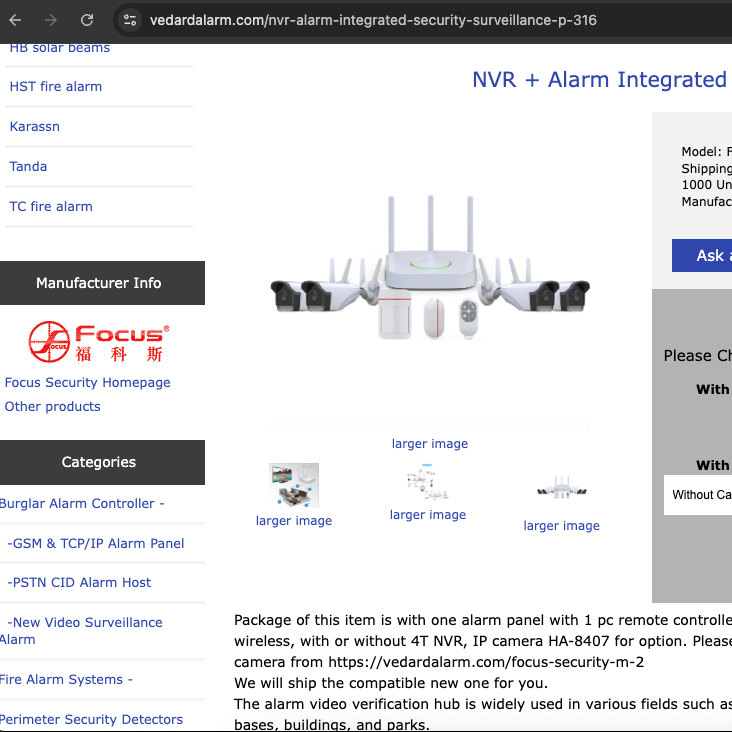This screenshot has height=732, width=732.
Task: Select the first room-scene thumbnail image
Action: click(294, 485)
